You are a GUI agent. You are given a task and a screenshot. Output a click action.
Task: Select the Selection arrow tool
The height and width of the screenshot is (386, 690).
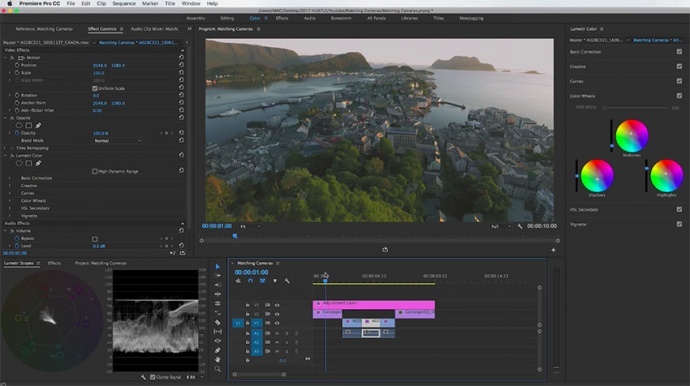[217, 267]
